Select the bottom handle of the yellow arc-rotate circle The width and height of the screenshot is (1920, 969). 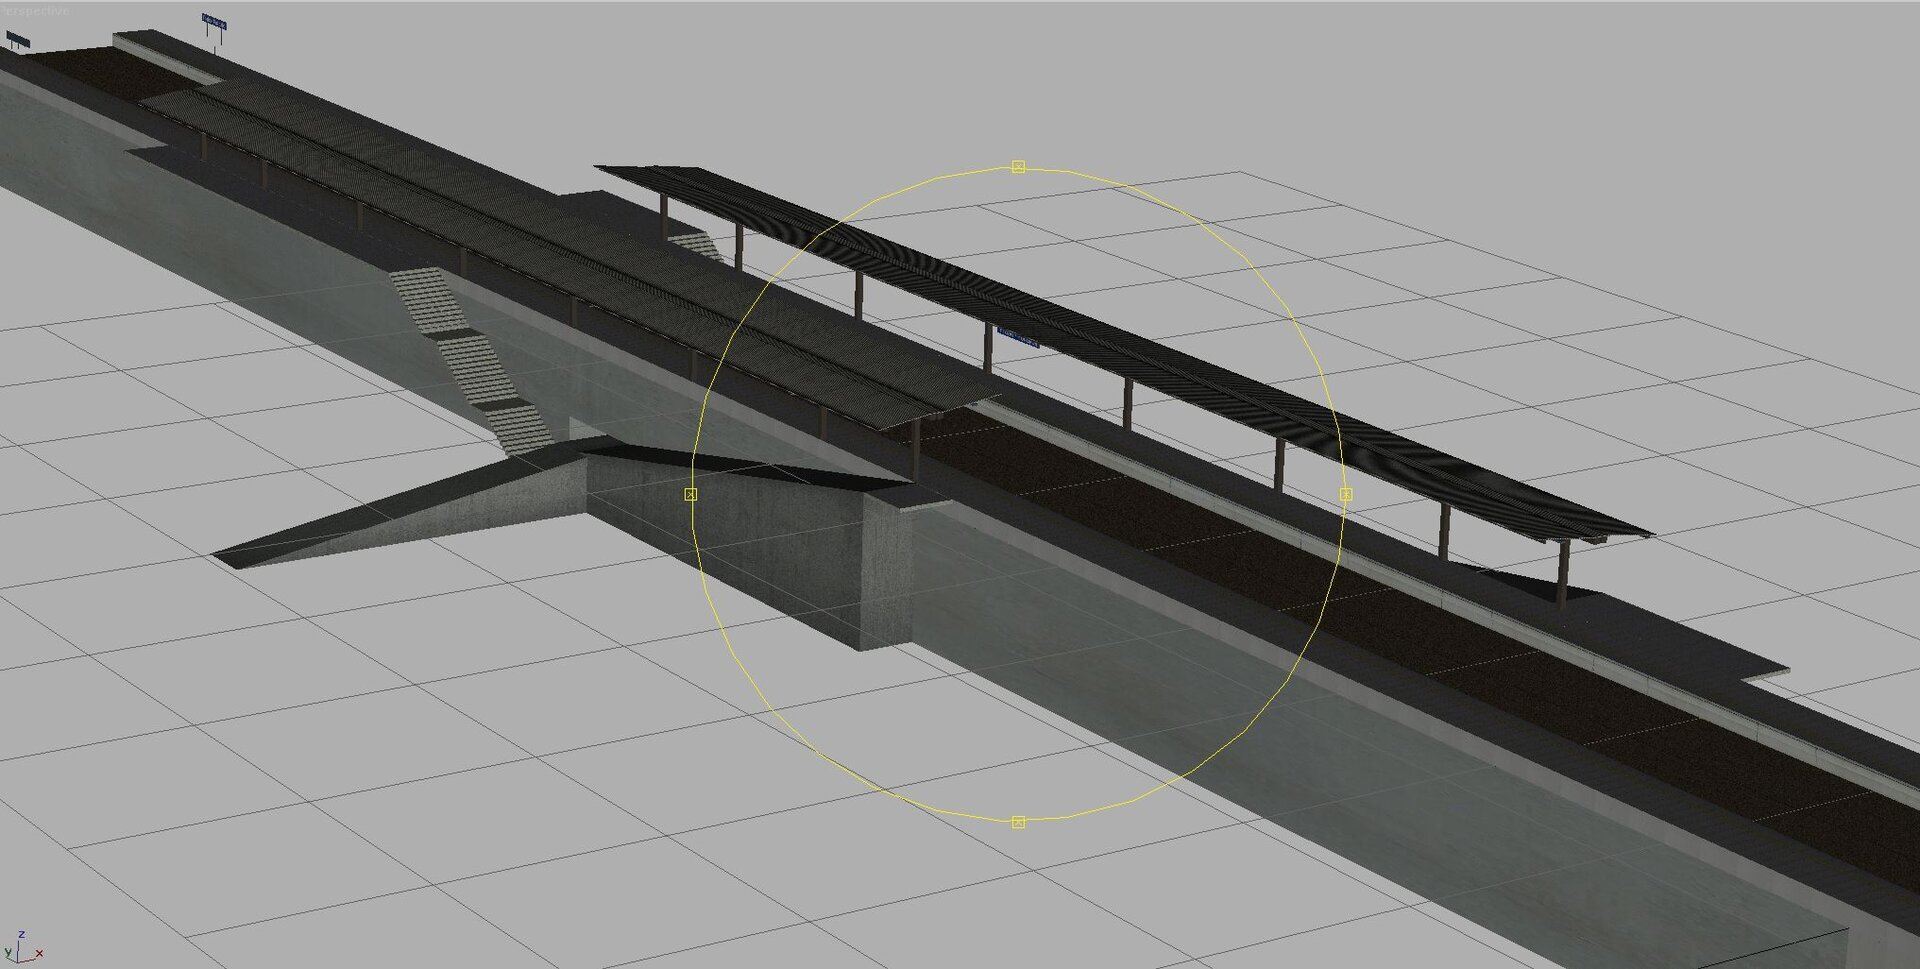click(x=1018, y=822)
